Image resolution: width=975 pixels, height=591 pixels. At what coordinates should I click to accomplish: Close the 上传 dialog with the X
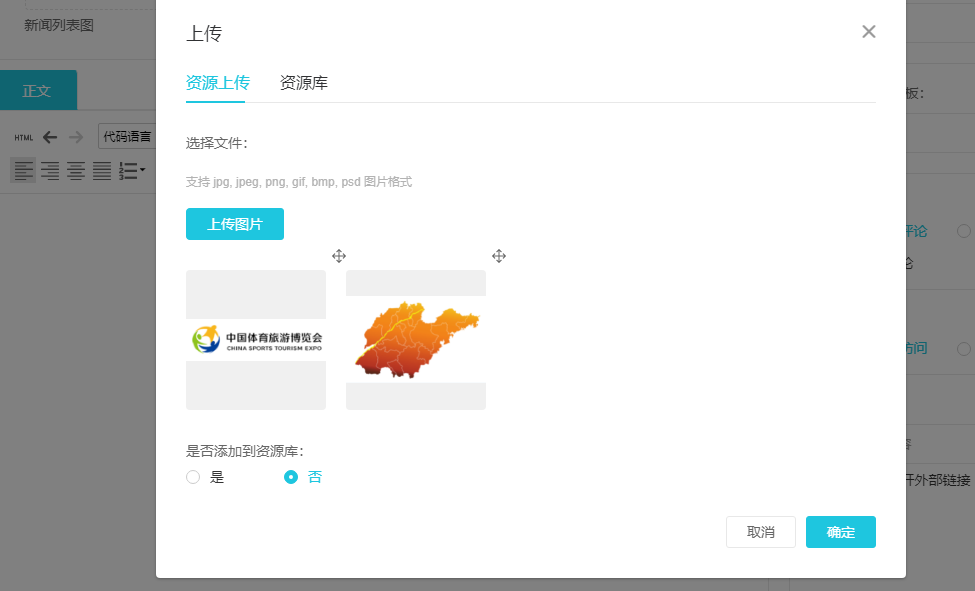(869, 32)
